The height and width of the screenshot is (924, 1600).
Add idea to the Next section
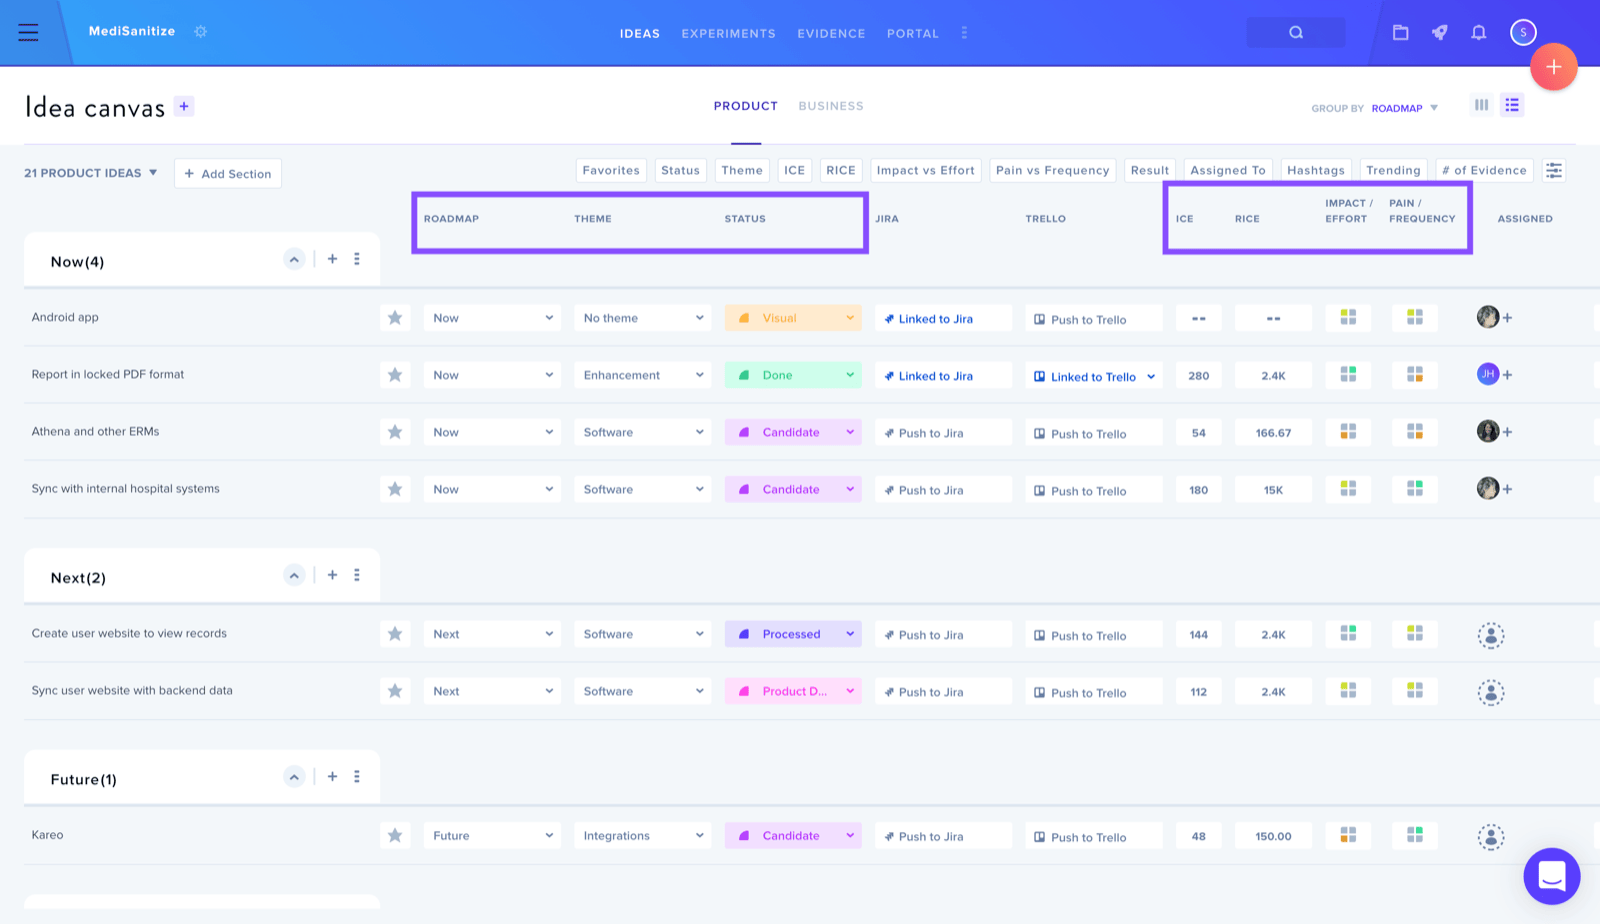[x=332, y=575]
